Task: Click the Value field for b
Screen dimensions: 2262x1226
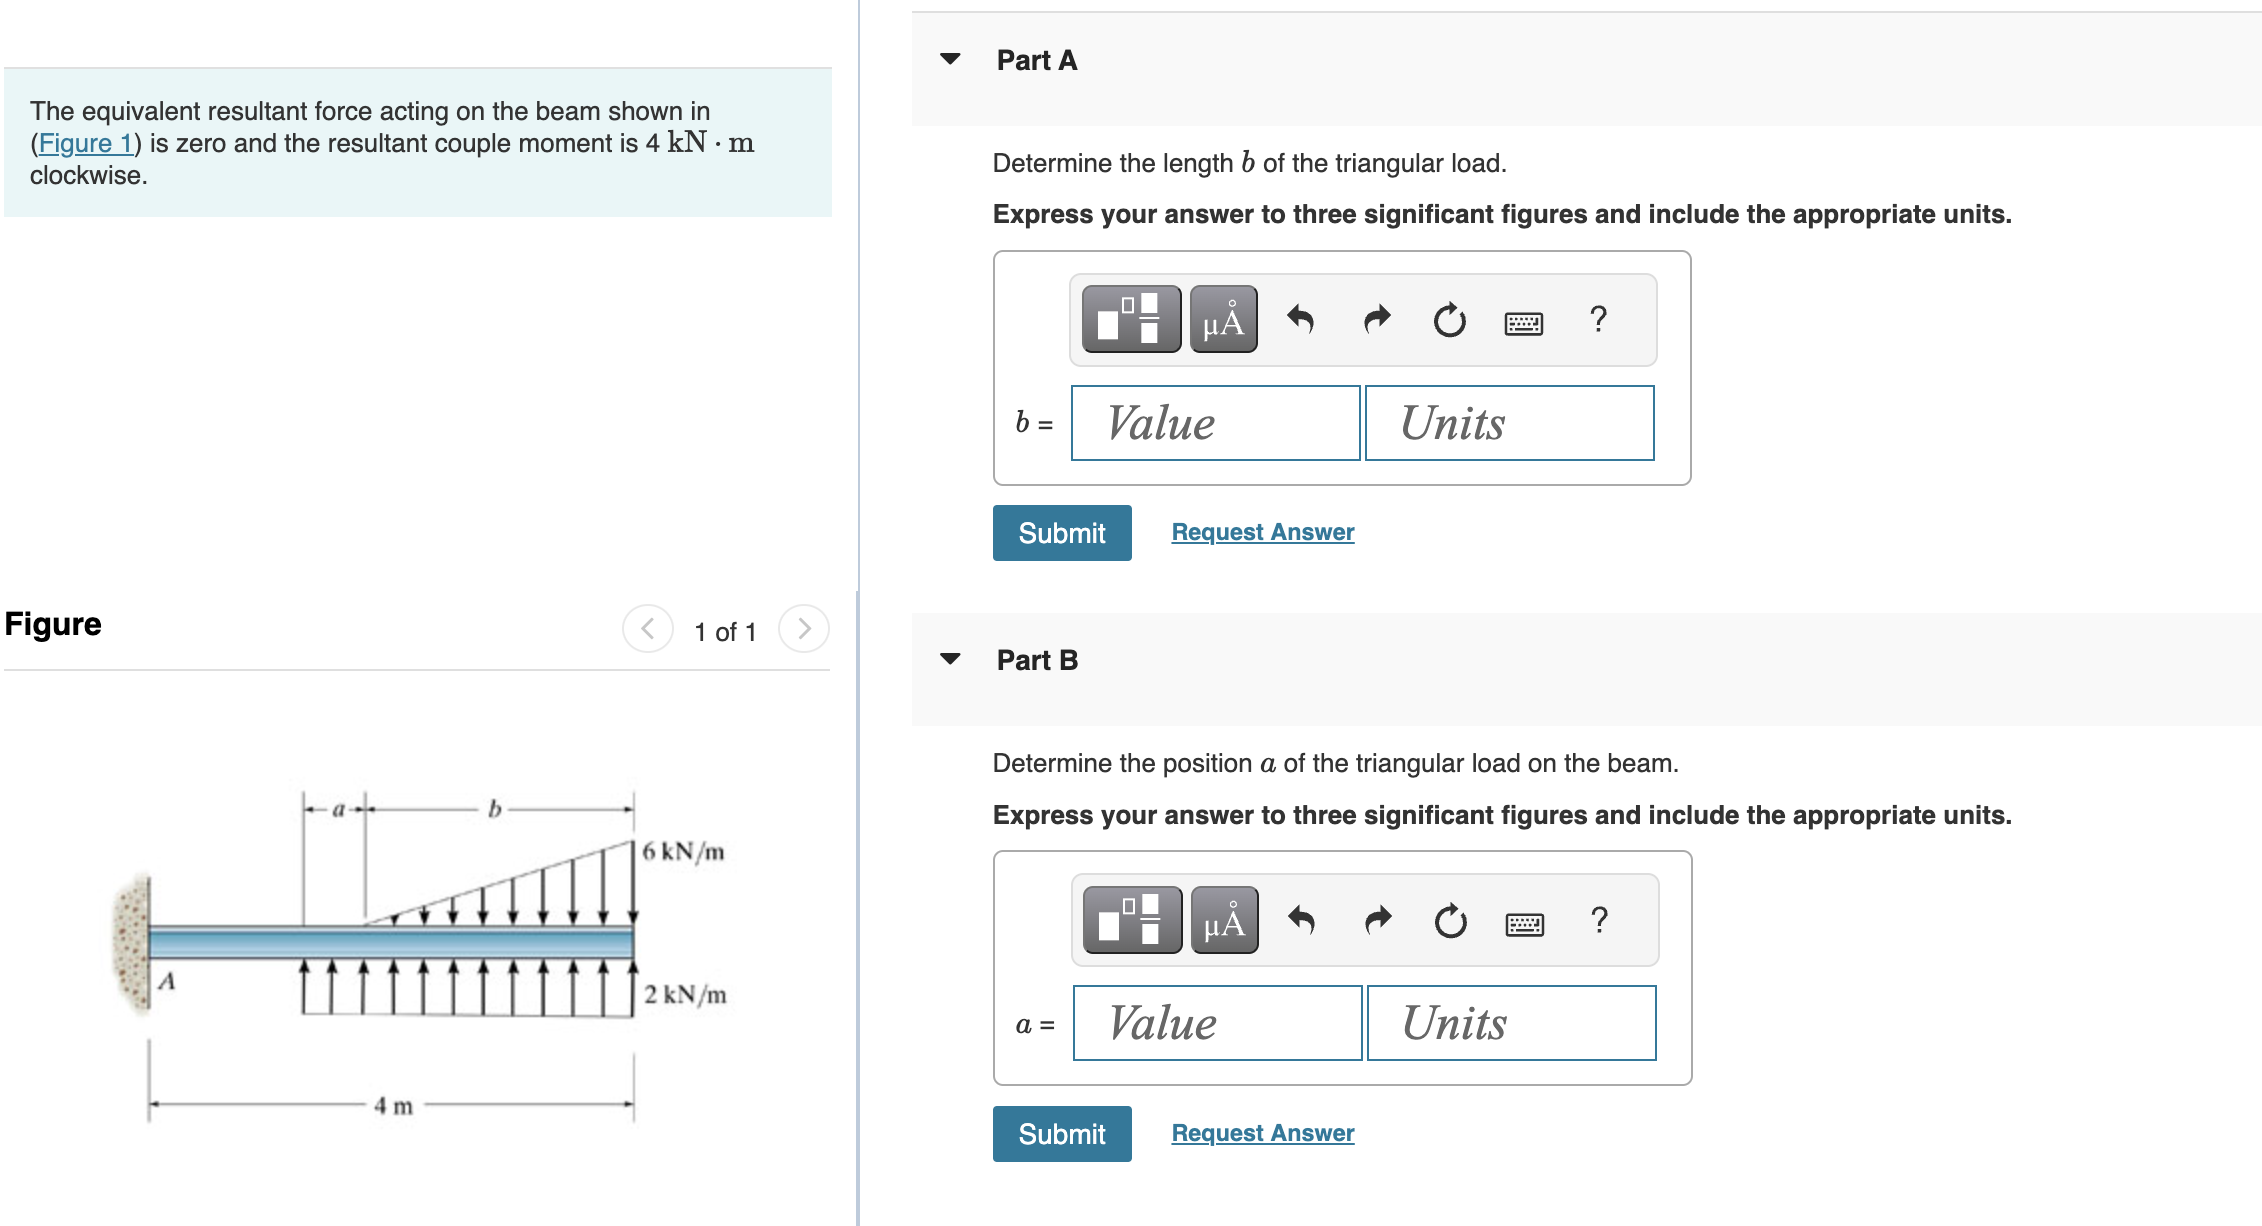Action: [x=1214, y=423]
